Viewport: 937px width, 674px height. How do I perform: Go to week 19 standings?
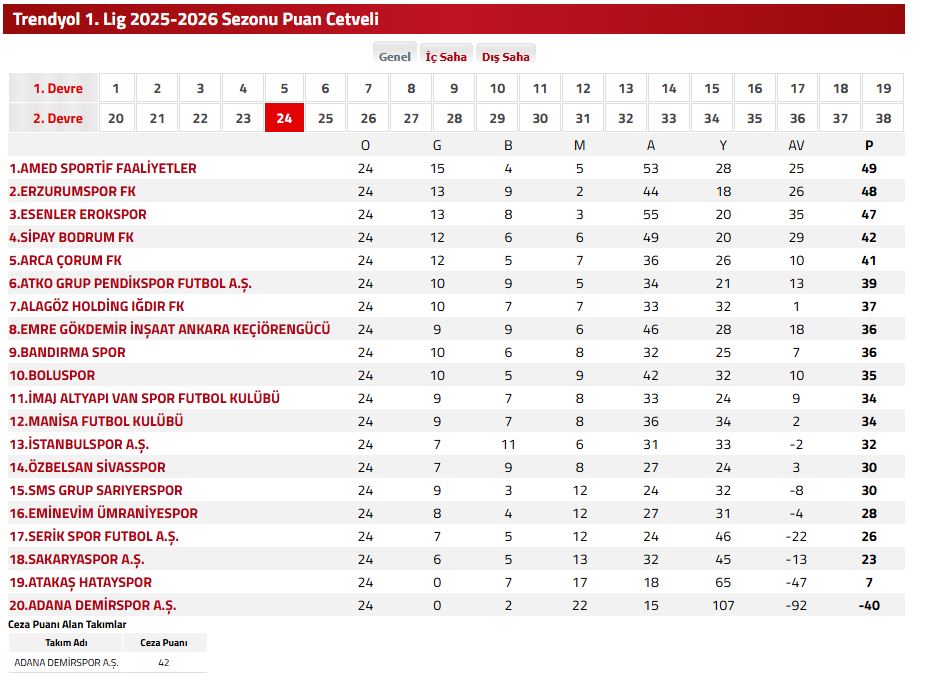(882, 88)
